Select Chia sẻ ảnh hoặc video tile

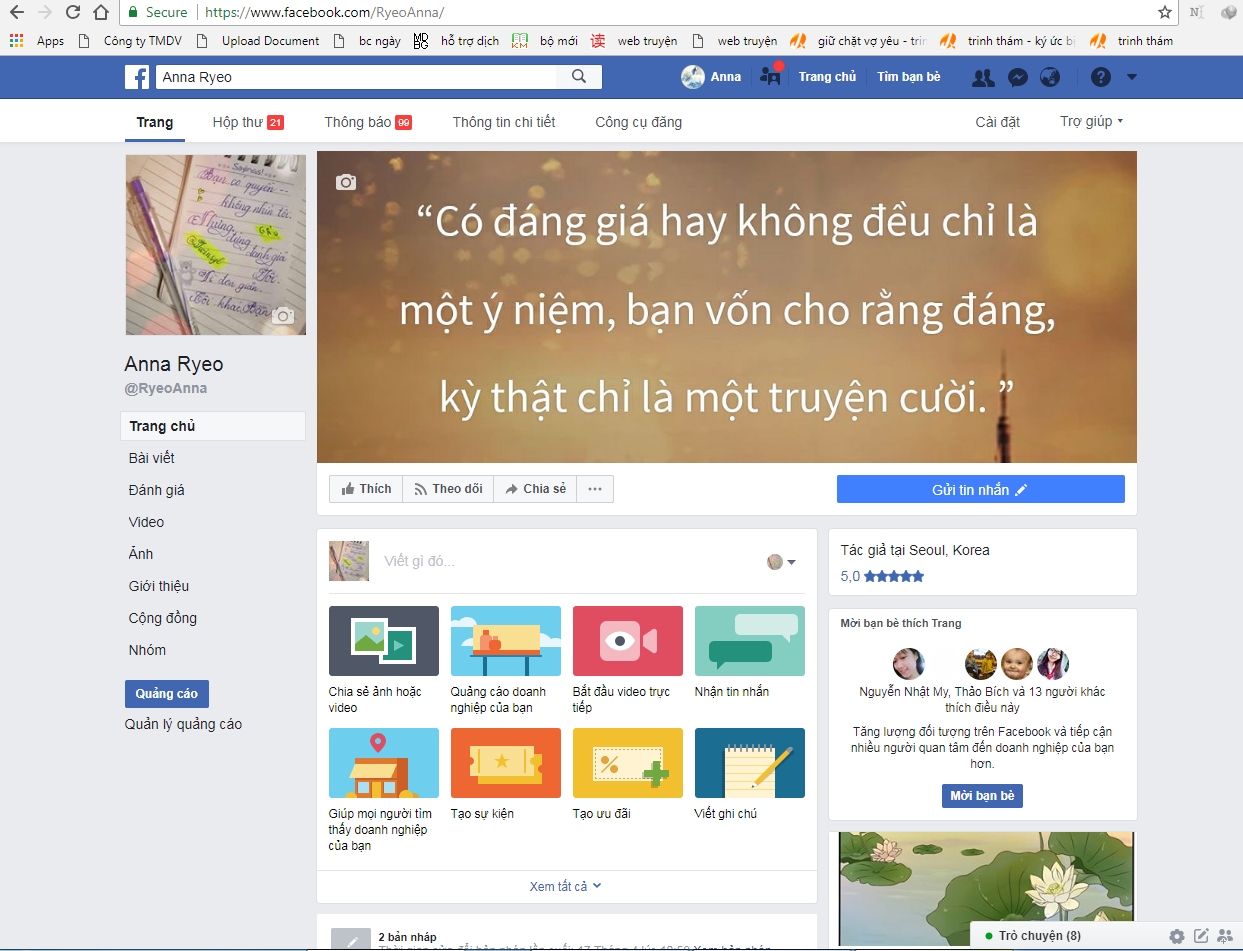pyautogui.click(x=384, y=660)
